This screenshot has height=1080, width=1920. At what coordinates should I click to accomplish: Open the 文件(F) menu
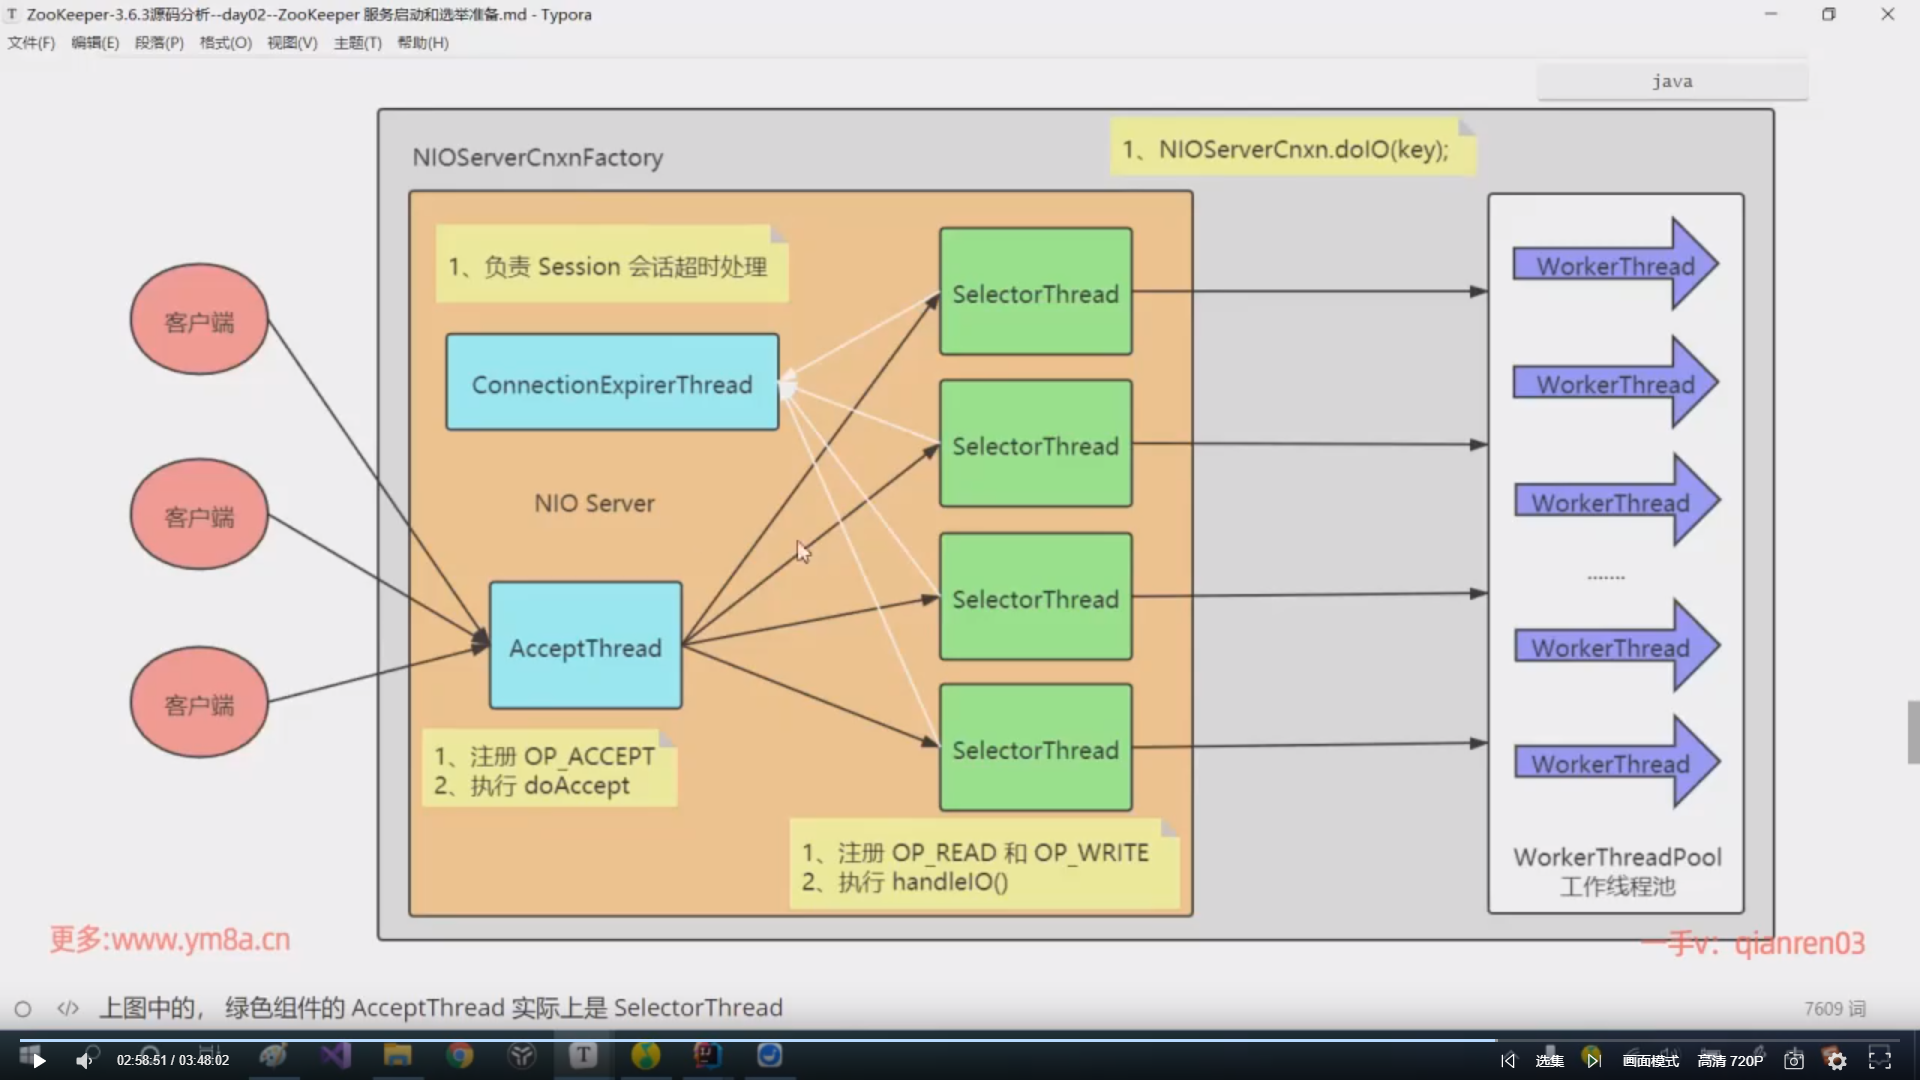[x=31, y=43]
